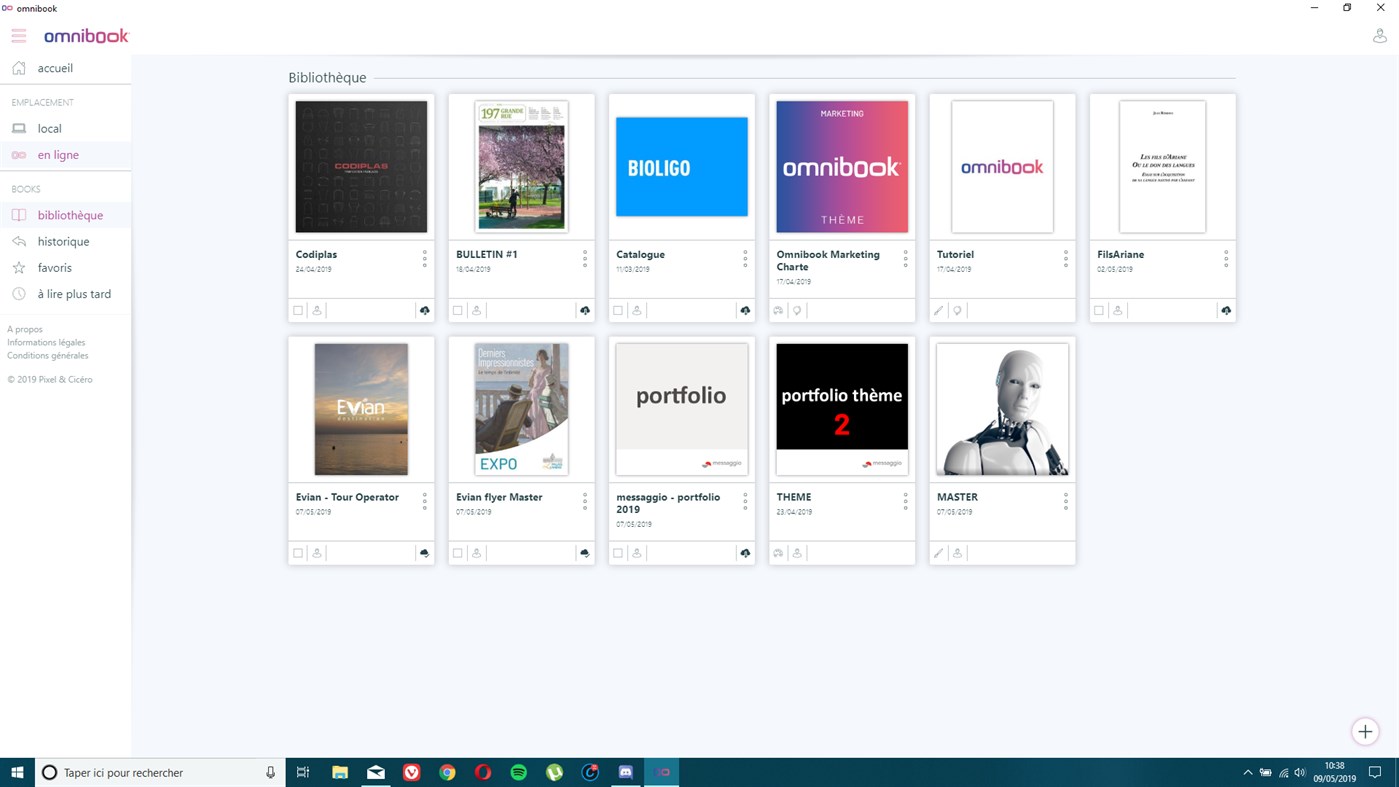Viewport: 1399px width, 787px height.
Task: Select the cloud download icon on Codiplas card
Action: pyautogui.click(x=424, y=310)
